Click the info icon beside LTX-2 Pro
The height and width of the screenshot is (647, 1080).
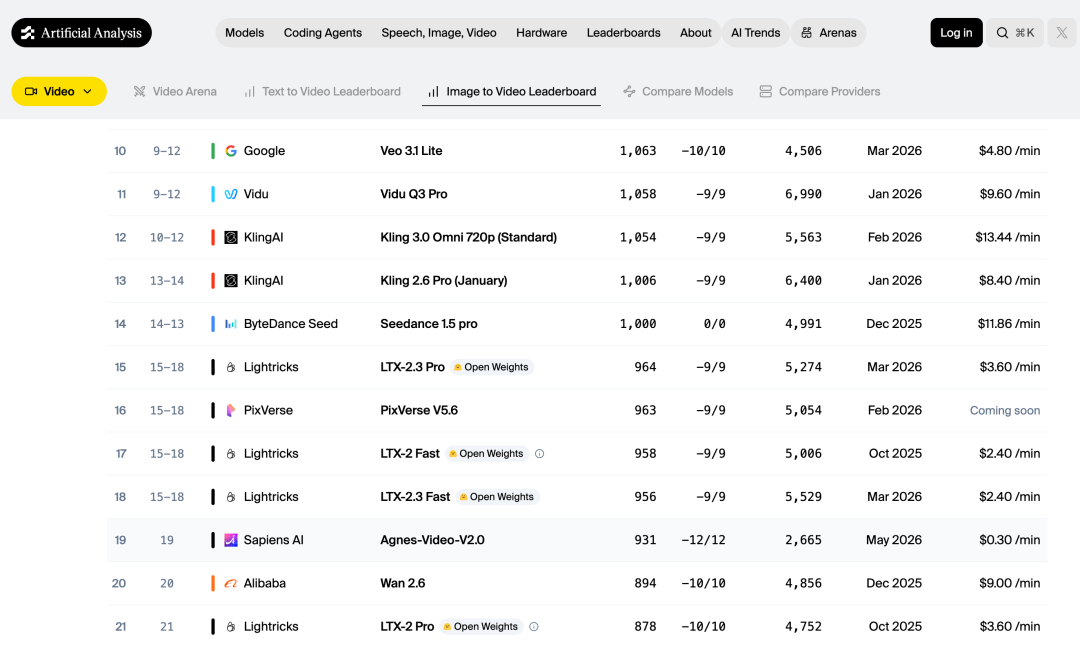[x=534, y=626]
